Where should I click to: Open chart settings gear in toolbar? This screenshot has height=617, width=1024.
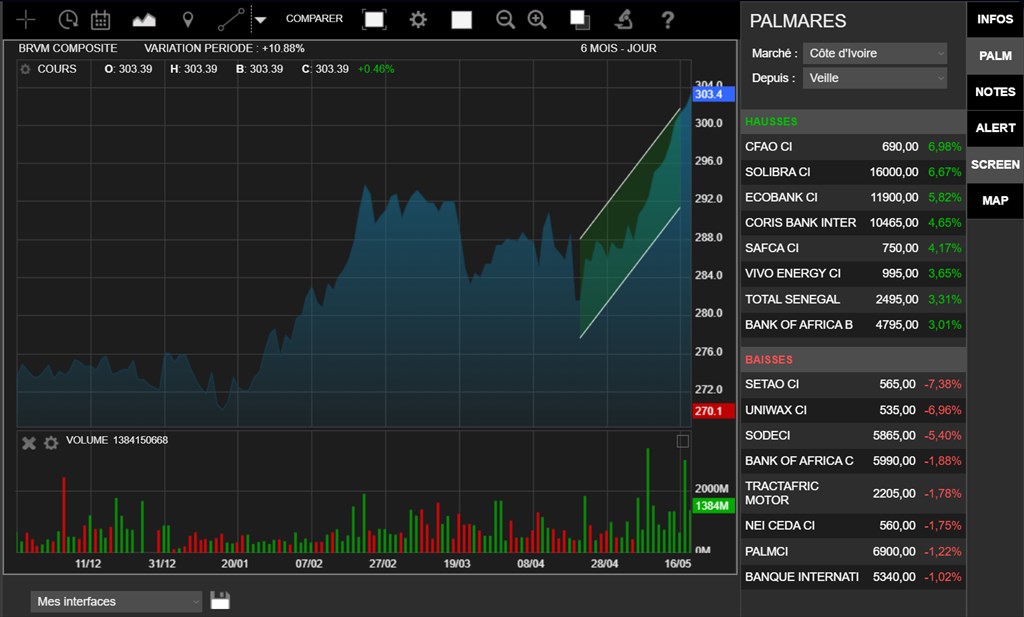pyautogui.click(x=418, y=20)
